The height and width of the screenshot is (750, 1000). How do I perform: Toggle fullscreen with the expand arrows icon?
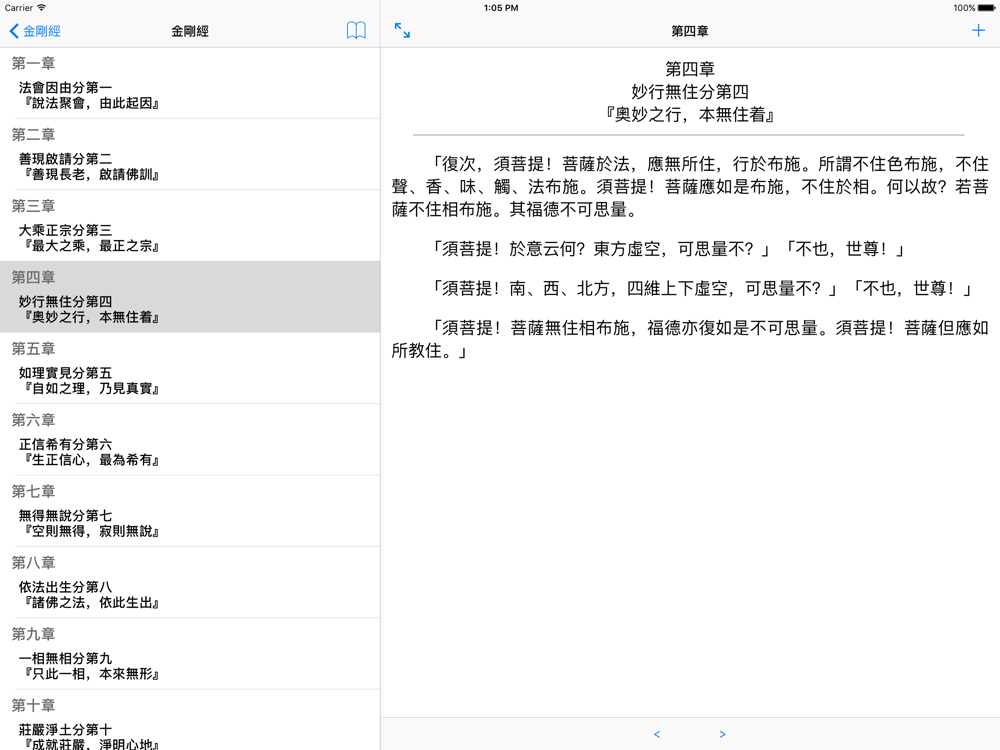[x=402, y=31]
